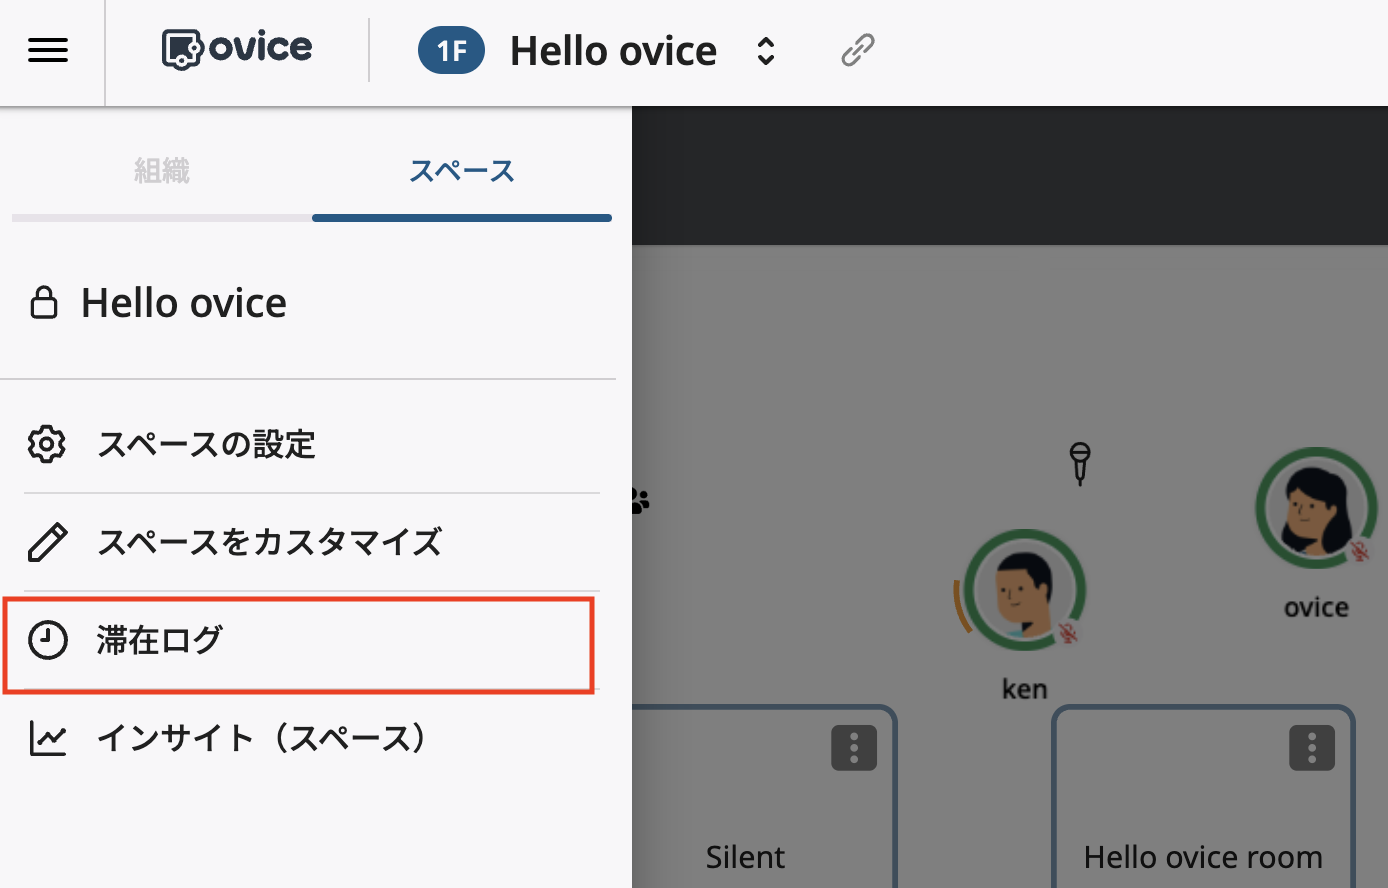Select the pencil icon for スペースをカスタマイズ

[x=46, y=542]
